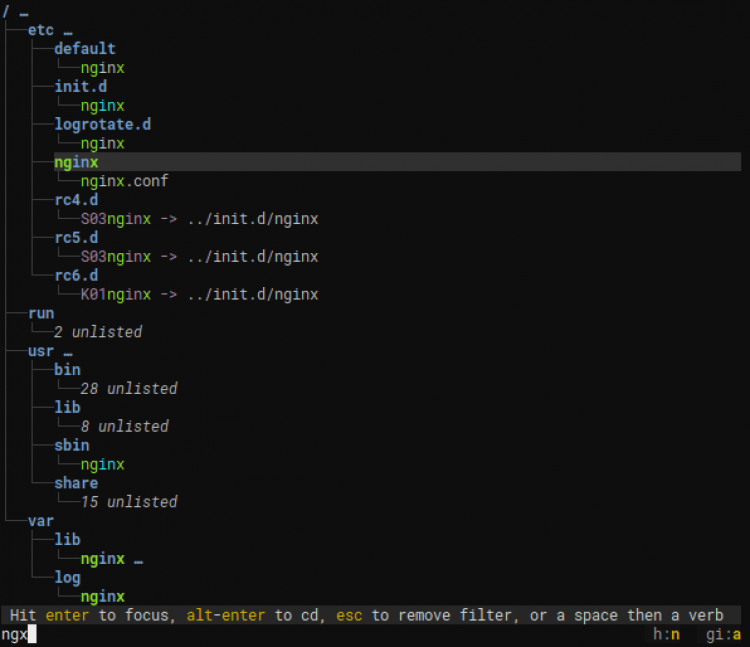750x647 pixels.
Task: Select the etc directory in the tree
Action: [41, 30]
